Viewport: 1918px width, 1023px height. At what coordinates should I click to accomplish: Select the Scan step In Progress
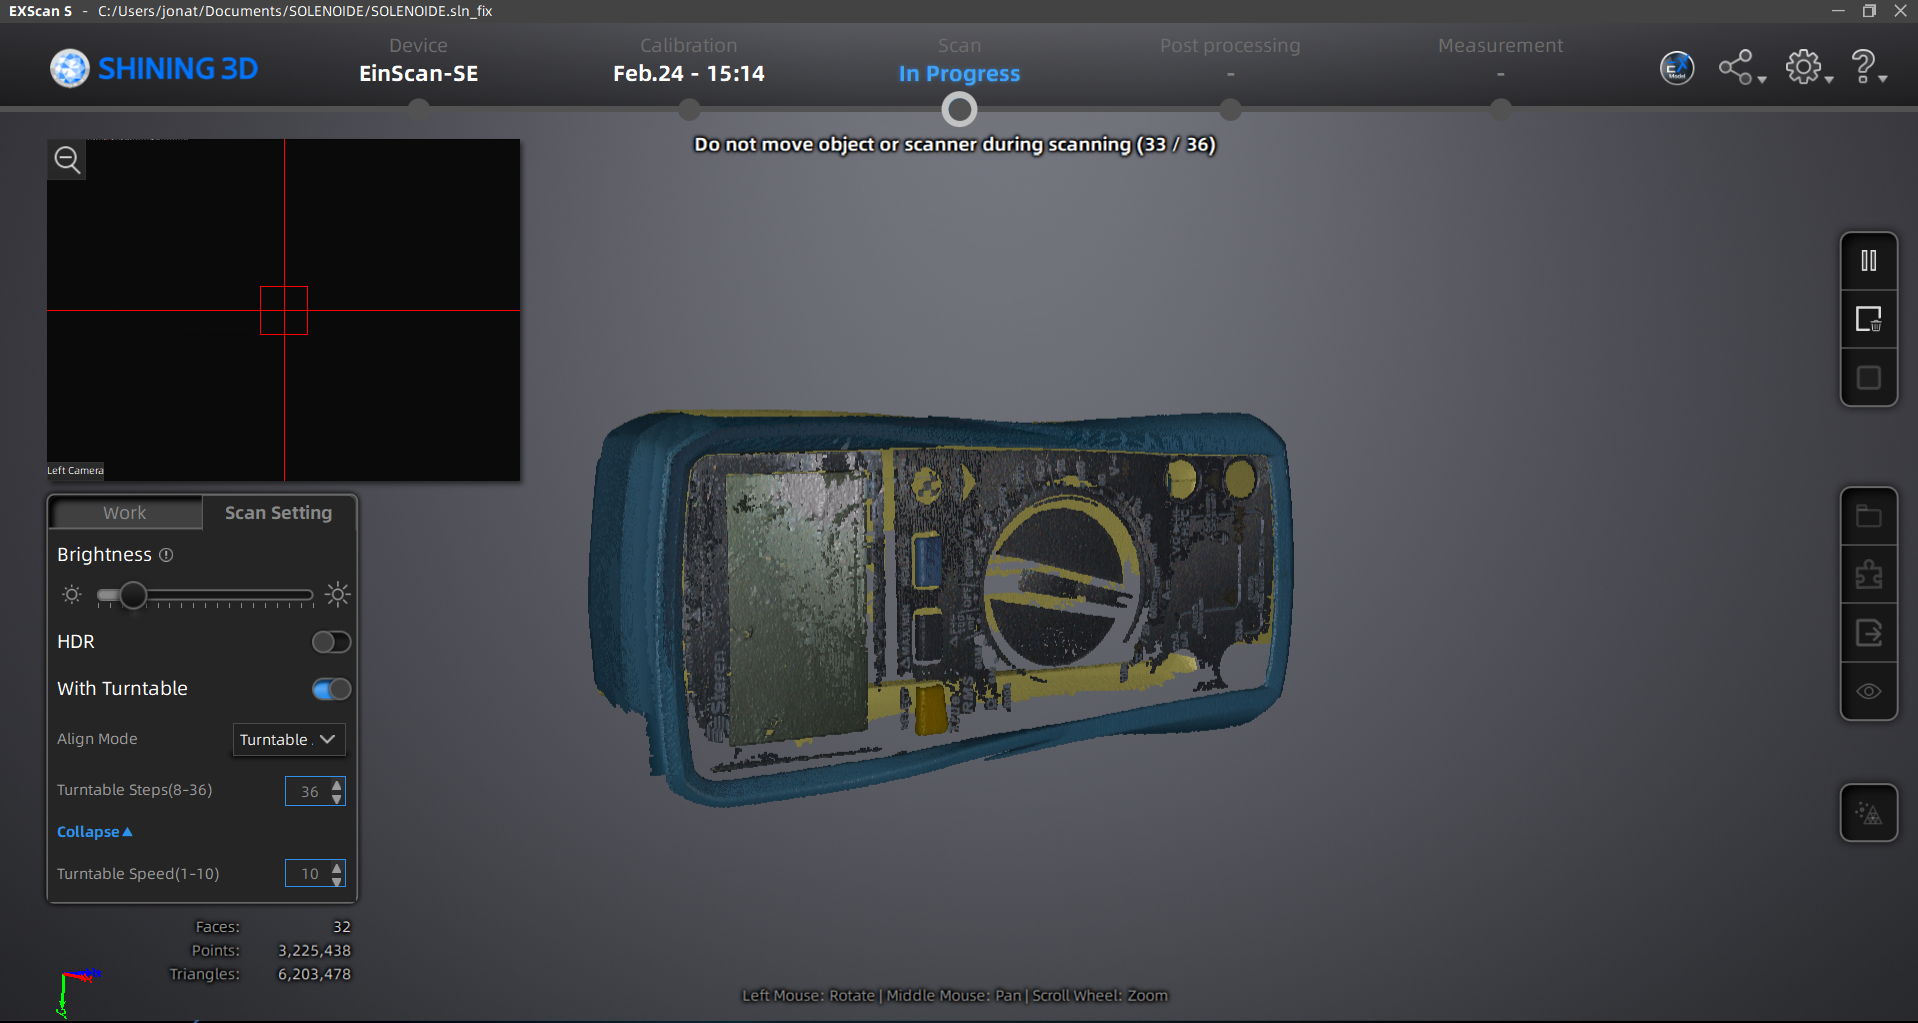[959, 62]
